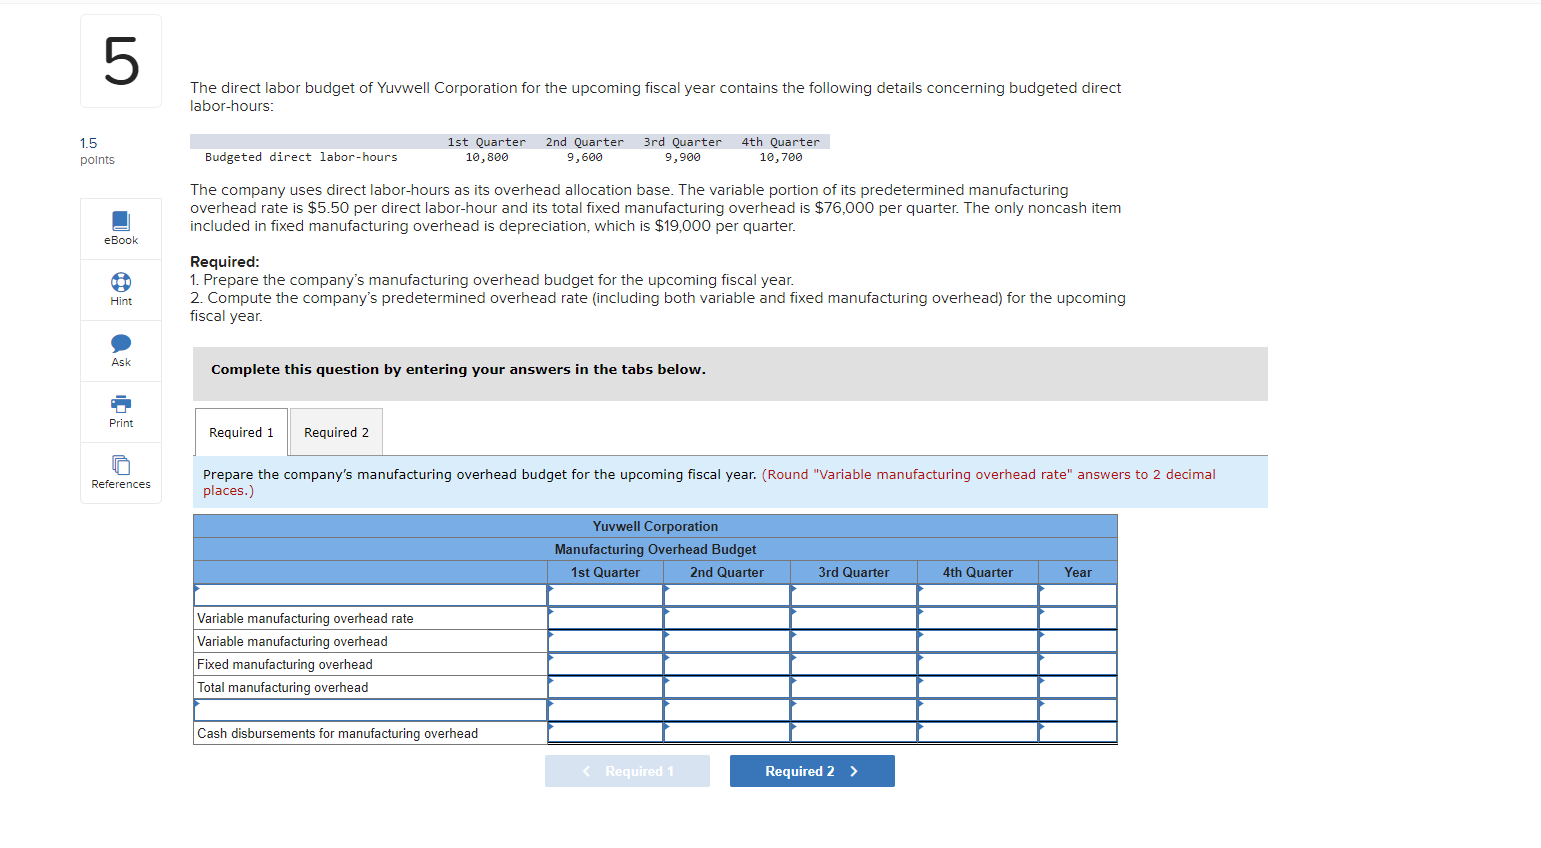Click the 1st Quarter cash disbursements cell
Screen dimensions: 1541x848
605,732
